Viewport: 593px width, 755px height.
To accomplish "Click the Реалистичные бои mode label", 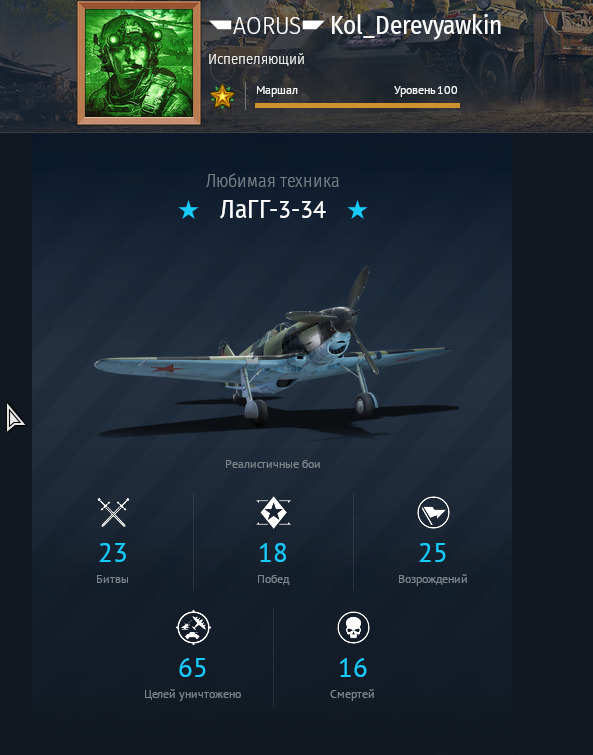I will click(272, 464).
